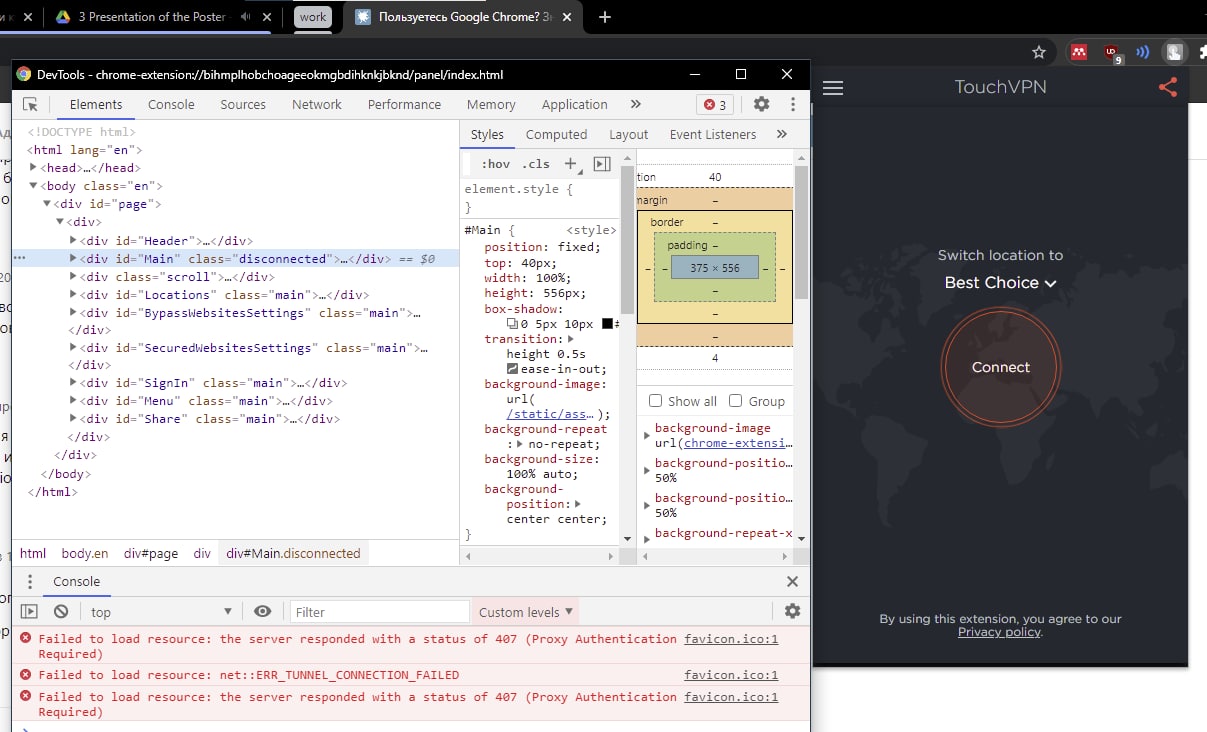1207x732 pixels.
Task: Open the TouchVPN Privacy policy link
Action: [1000, 632]
